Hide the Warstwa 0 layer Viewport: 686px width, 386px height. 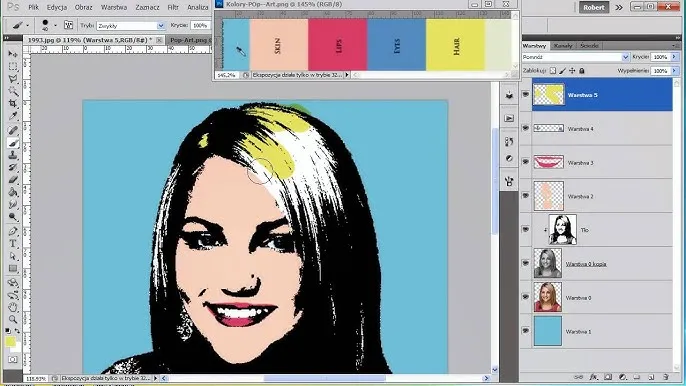coord(525,297)
